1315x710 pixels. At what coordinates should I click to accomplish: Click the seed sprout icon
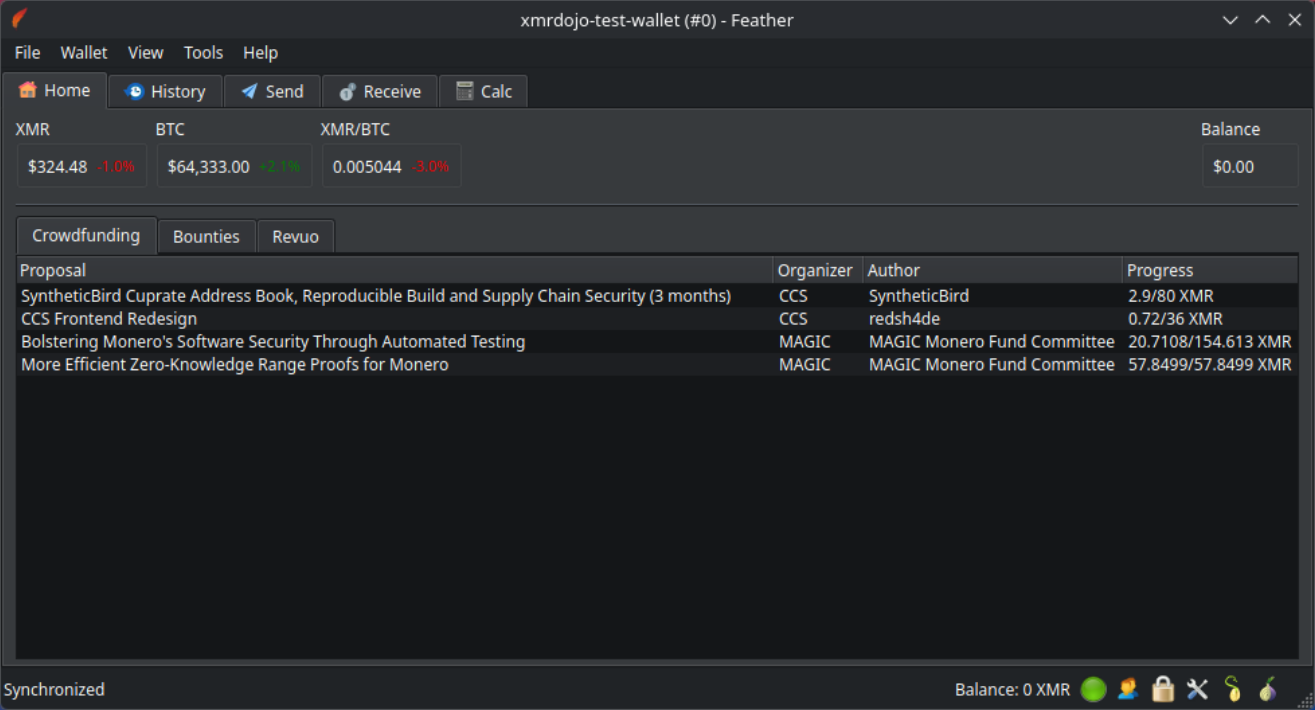tap(1233, 689)
